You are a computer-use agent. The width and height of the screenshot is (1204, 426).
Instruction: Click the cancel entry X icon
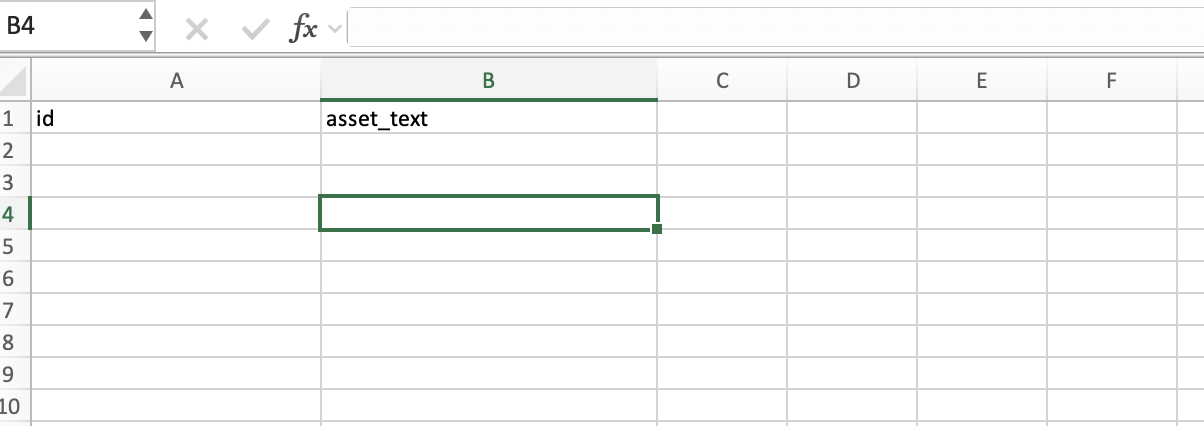[x=197, y=30]
